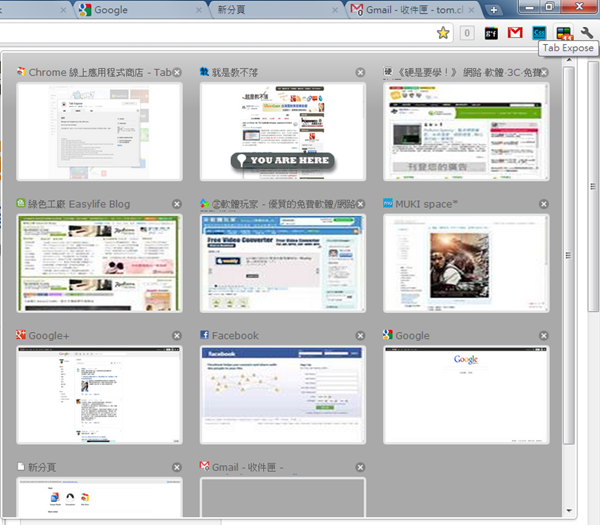The image size is (600, 525).
Task: Close the 硬是要學 tab preview
Action: pyautogui.click(x=544, y=72)
